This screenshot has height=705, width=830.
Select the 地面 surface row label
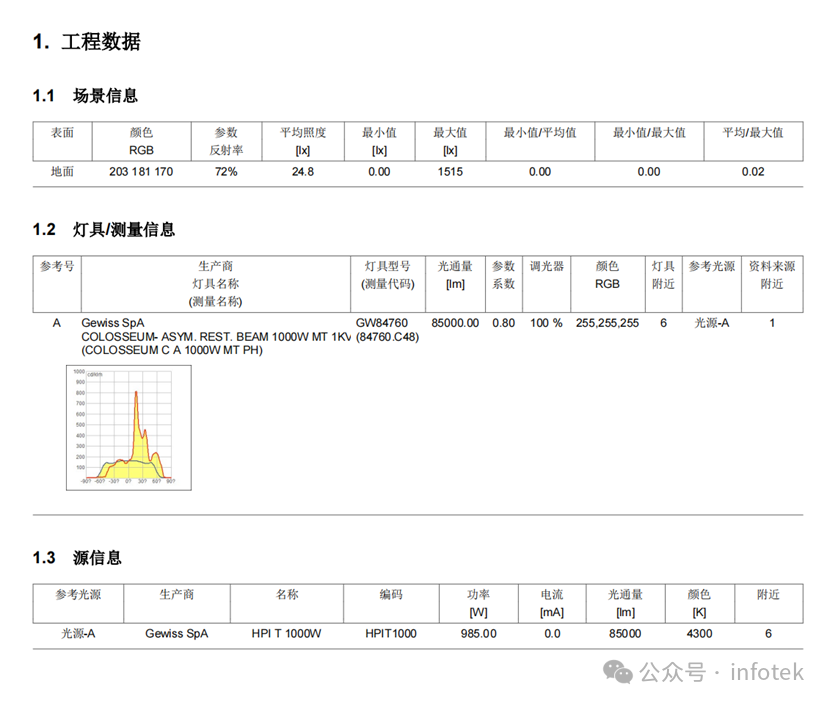(x=60, y=171)
